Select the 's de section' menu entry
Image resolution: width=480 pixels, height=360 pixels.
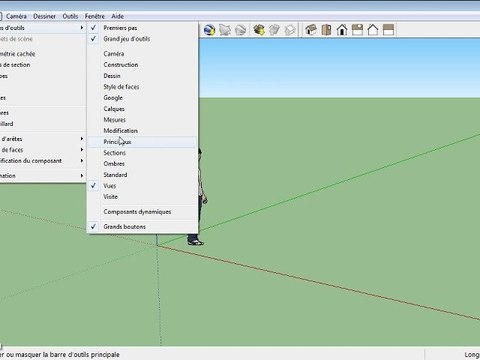click(x=42, y=65)
